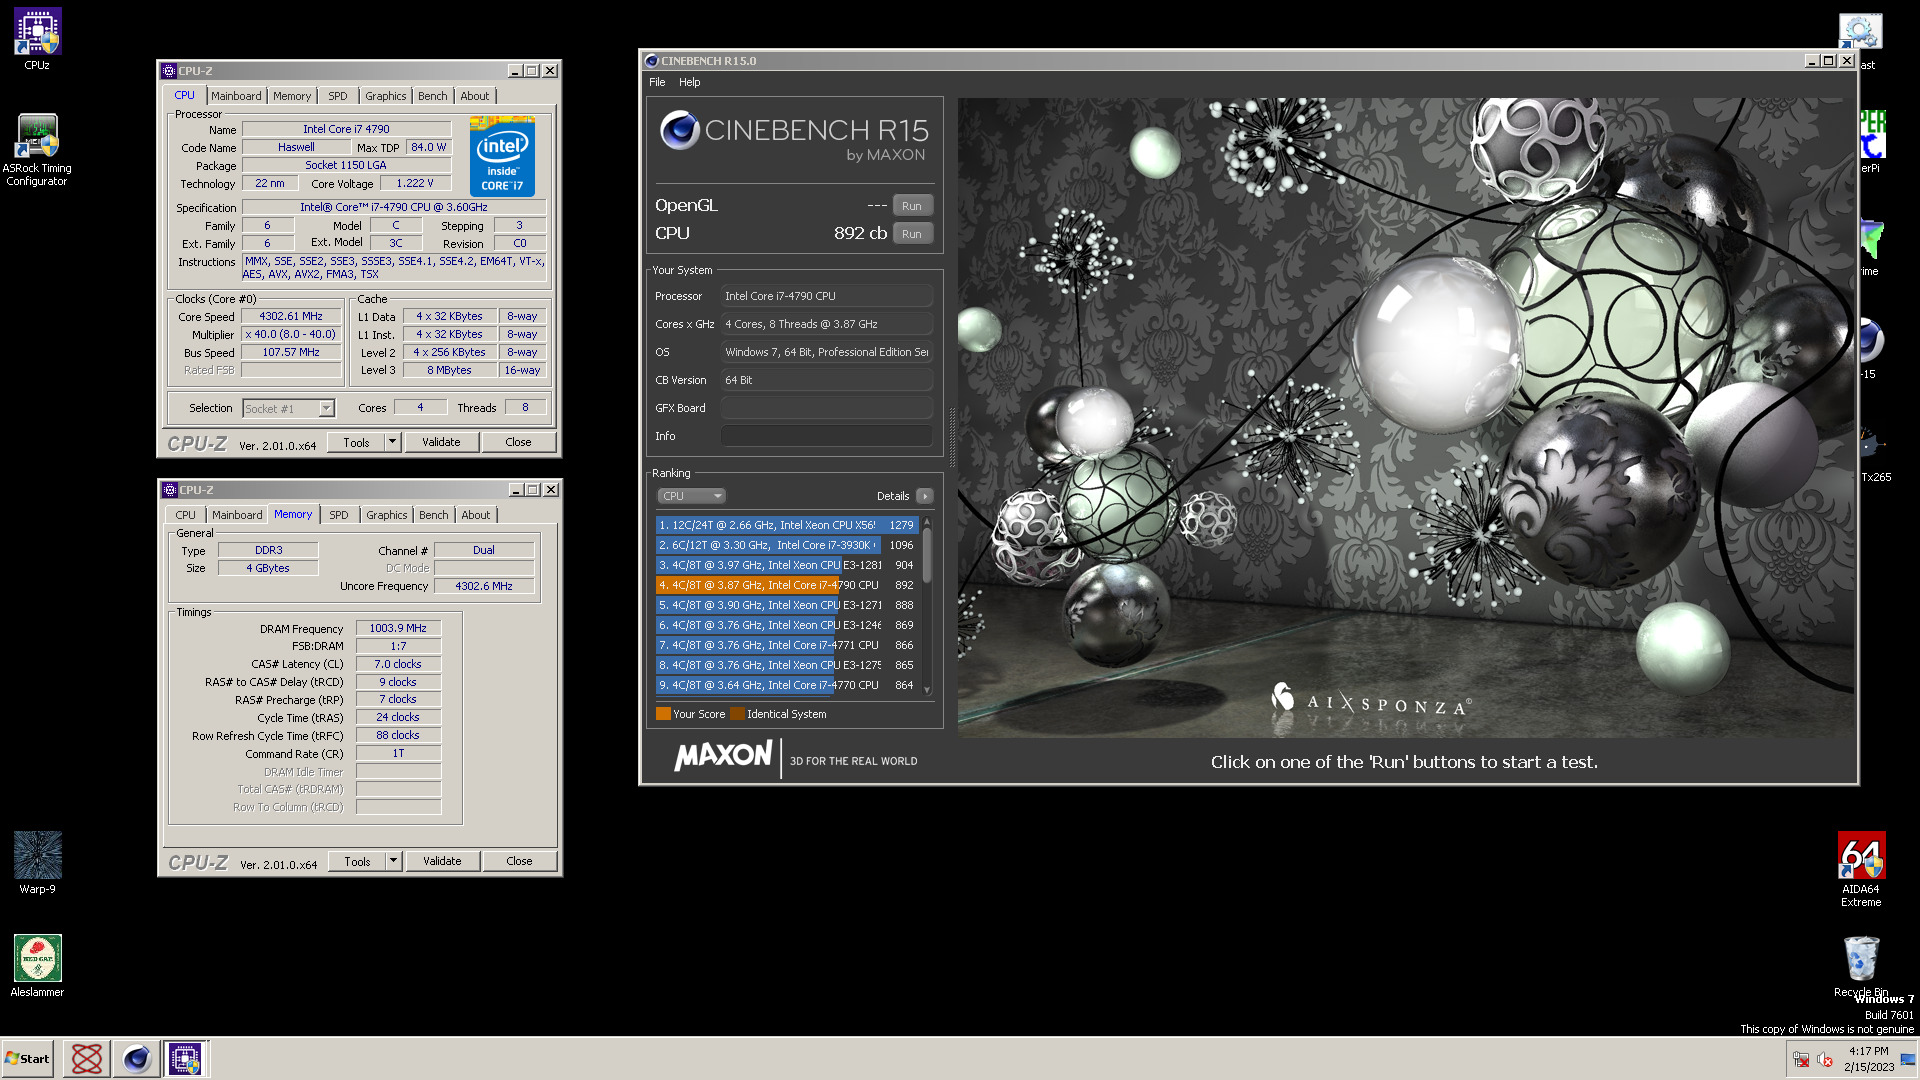The image size is (1920, 1080).
Task: Open About tab in top CPU-Z
Action: click(x=475, y=96)
